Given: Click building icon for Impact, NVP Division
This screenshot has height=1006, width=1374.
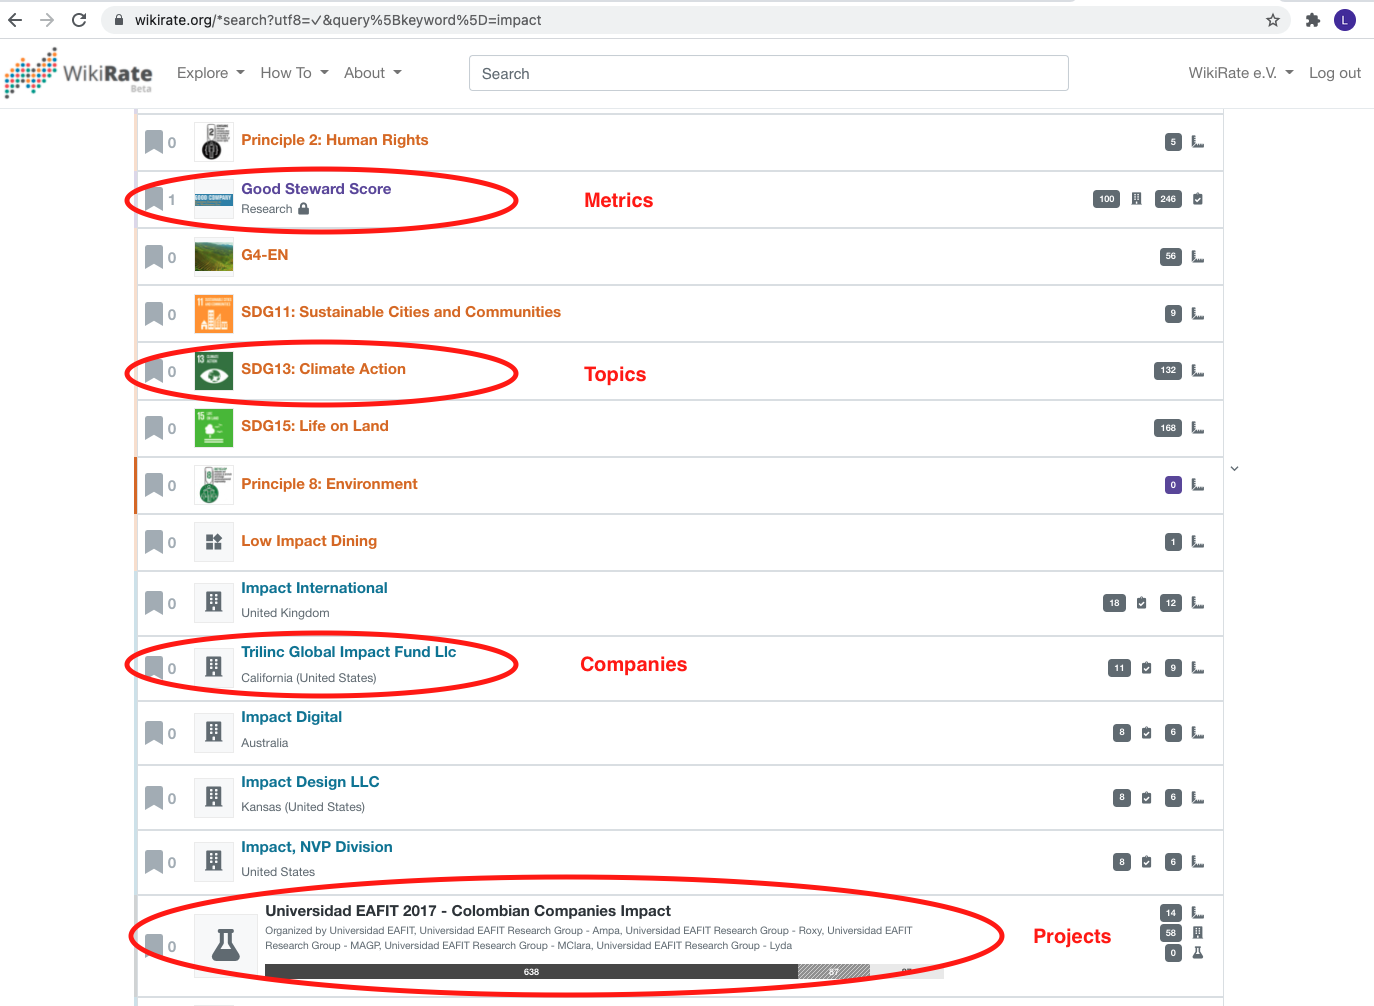Looking at the screenshot, I should 213,862.
